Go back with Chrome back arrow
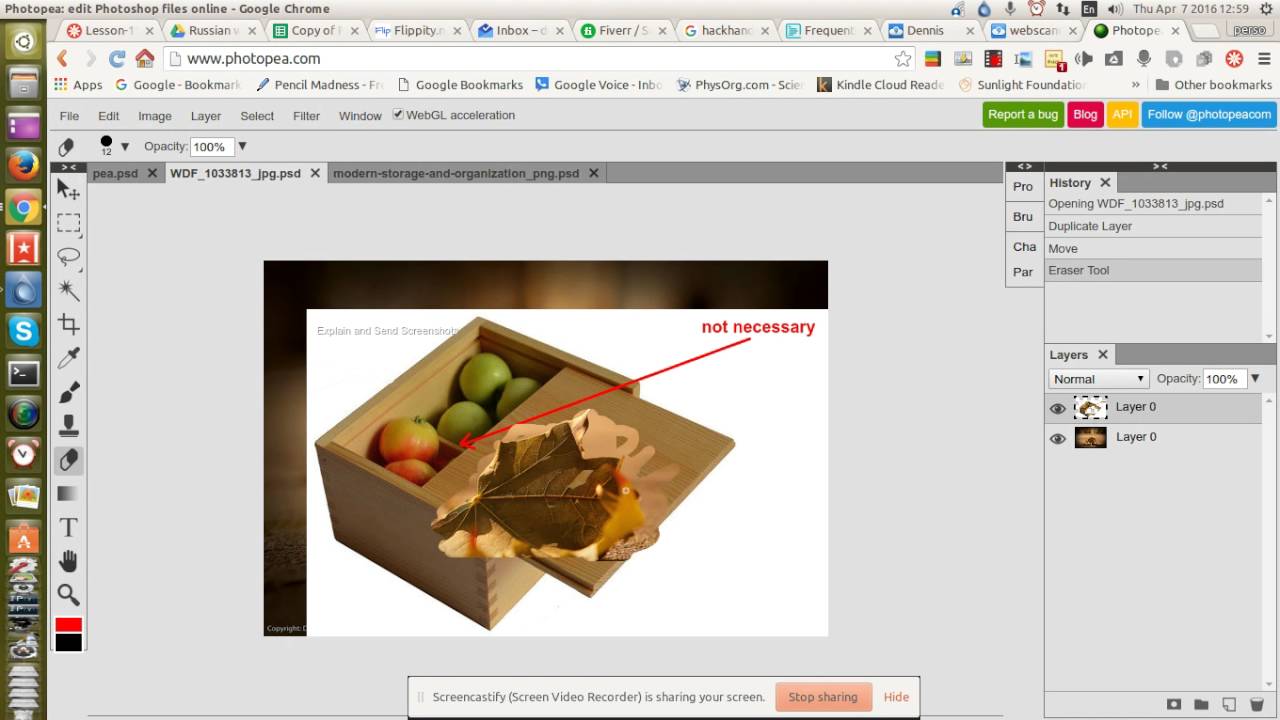Viewport: 1280px width, 720px height. [x=62, y=58]
